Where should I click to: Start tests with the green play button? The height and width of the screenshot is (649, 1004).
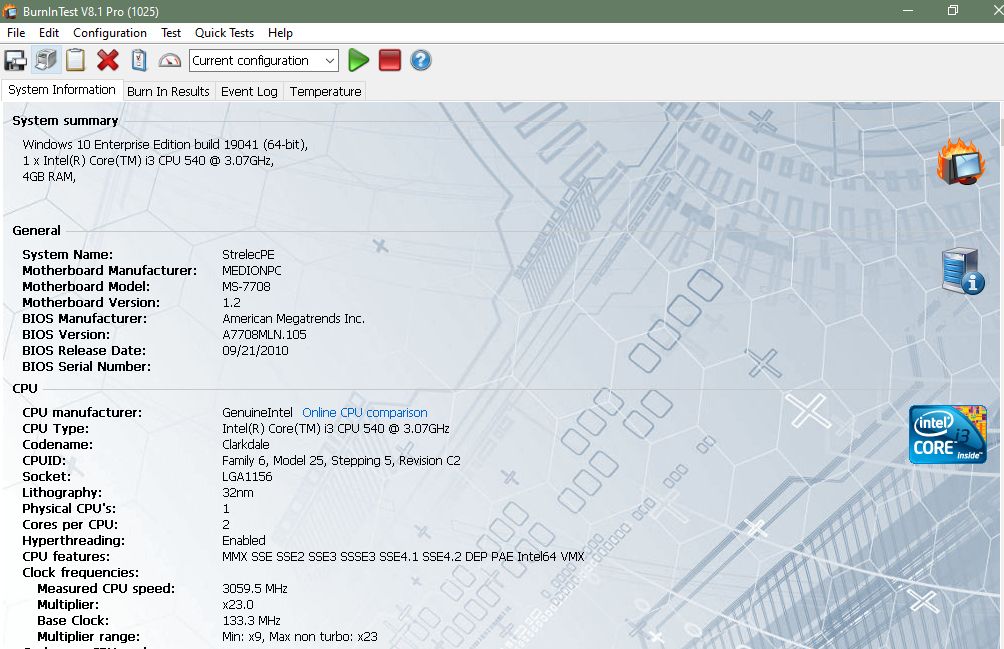point(359,61)
